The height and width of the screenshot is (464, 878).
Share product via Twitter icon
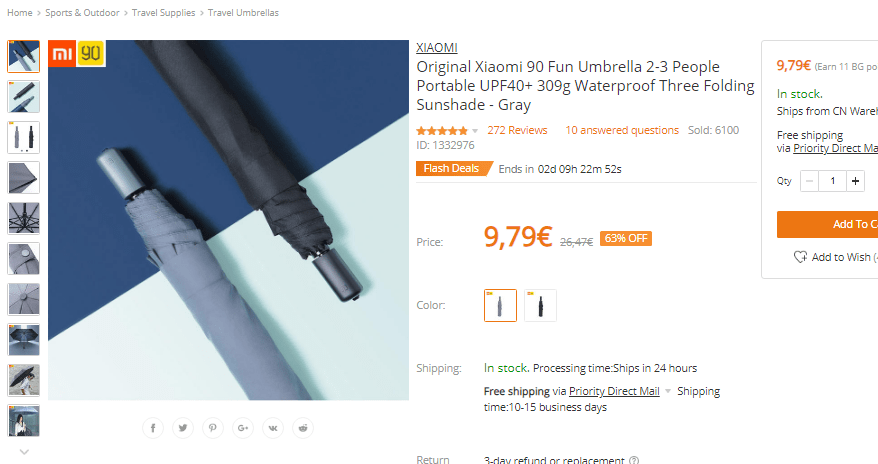pos(183,428)
